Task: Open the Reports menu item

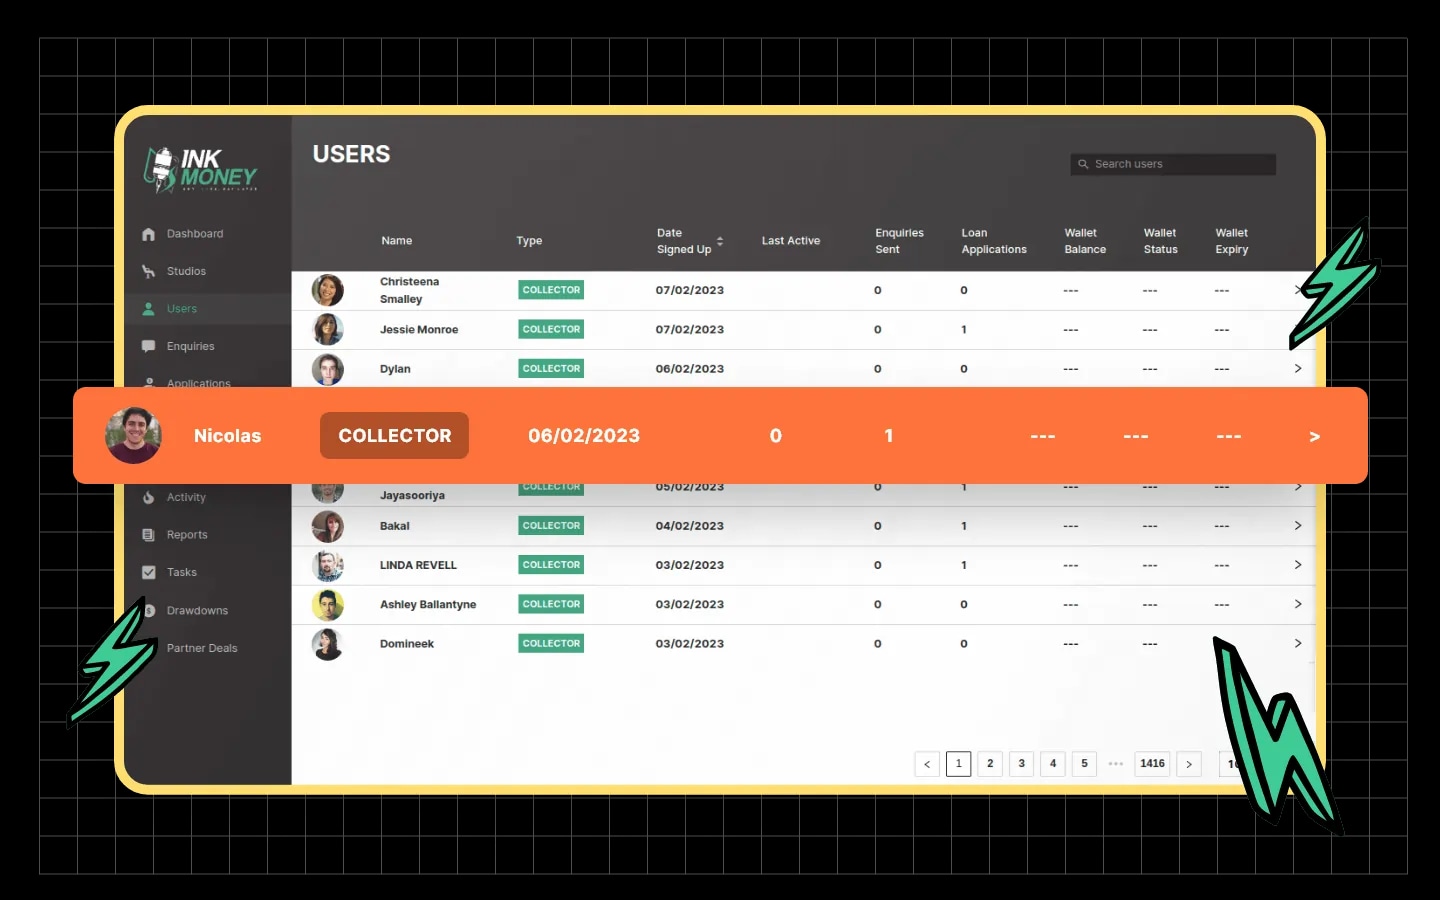Action: point(187,535)
